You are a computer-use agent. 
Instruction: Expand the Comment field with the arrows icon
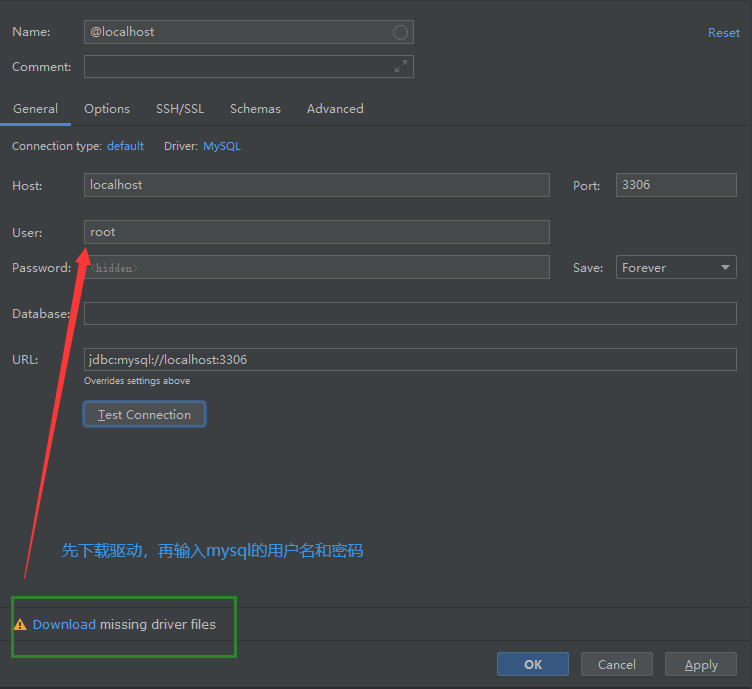pos(401,67)
